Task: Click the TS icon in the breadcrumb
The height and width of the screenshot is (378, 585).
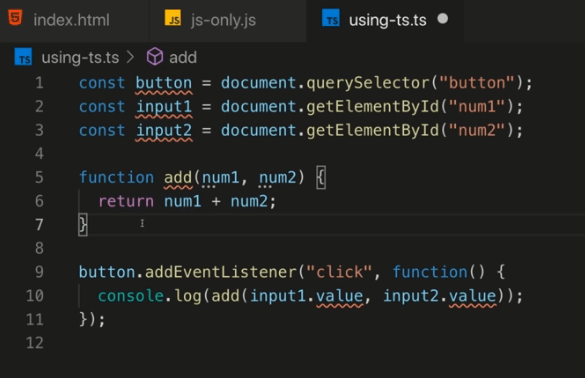Action: 23,57
